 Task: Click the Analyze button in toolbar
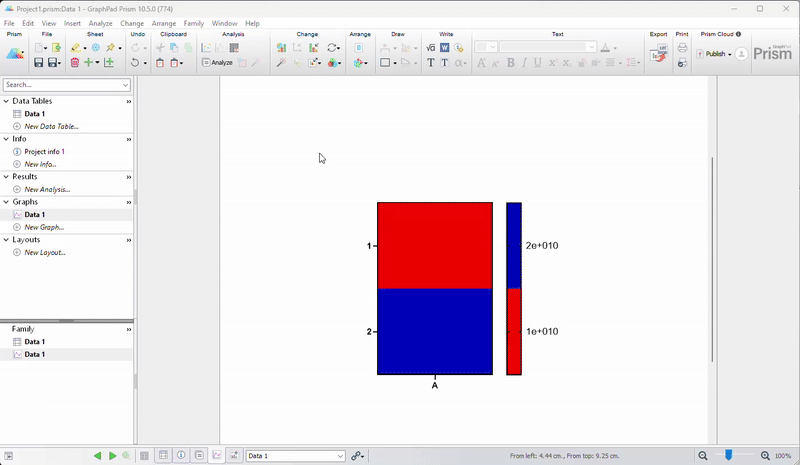217,63
